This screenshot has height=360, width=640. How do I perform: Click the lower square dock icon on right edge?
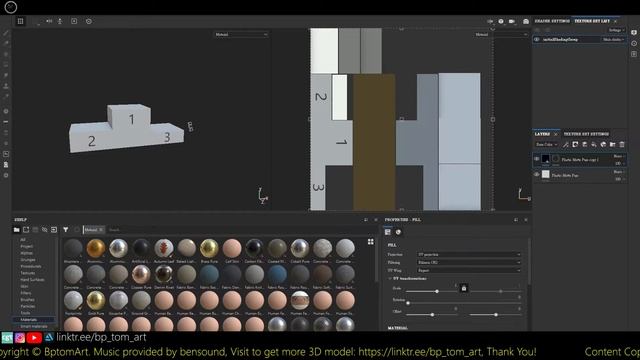pyautogui.click(x=634, y=54)
